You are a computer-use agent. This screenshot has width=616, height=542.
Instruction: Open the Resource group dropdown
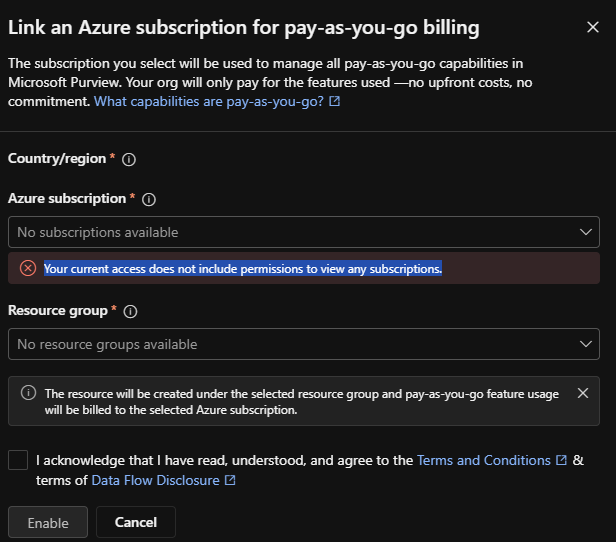point(304,344)
